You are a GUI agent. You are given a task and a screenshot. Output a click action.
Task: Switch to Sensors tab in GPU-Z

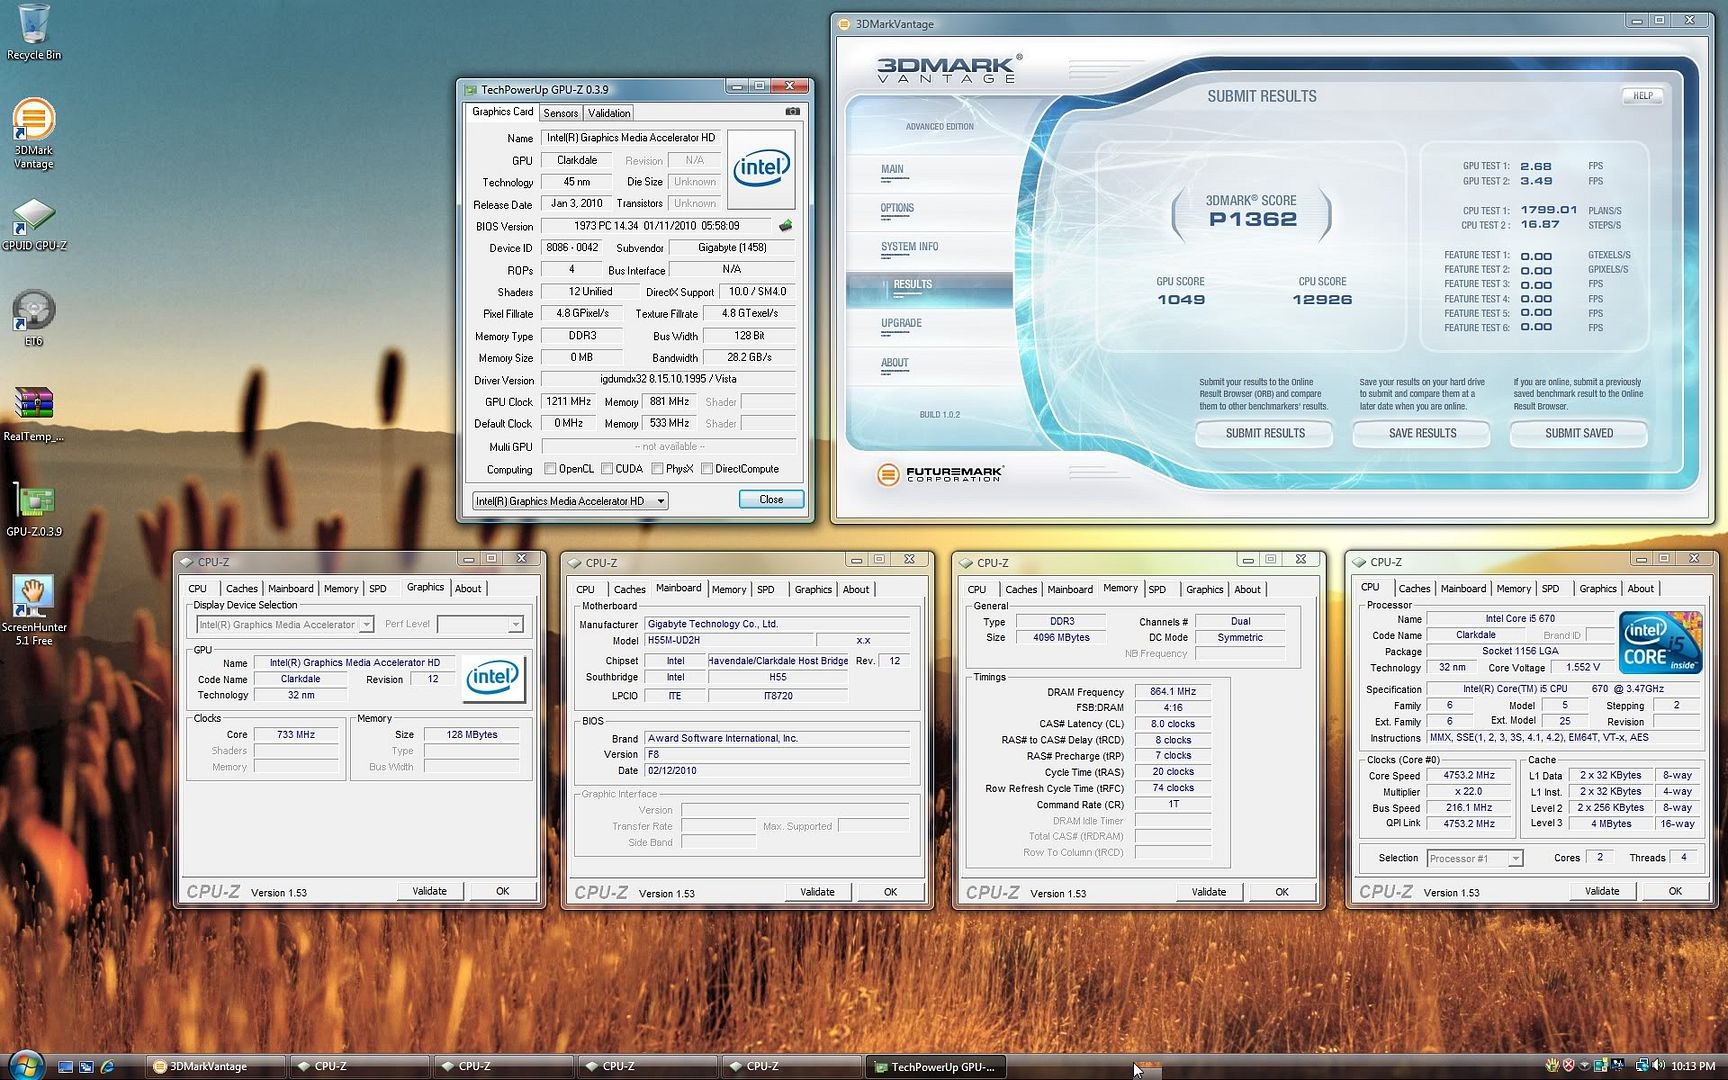pyautogui.click(x=561, y=113)
